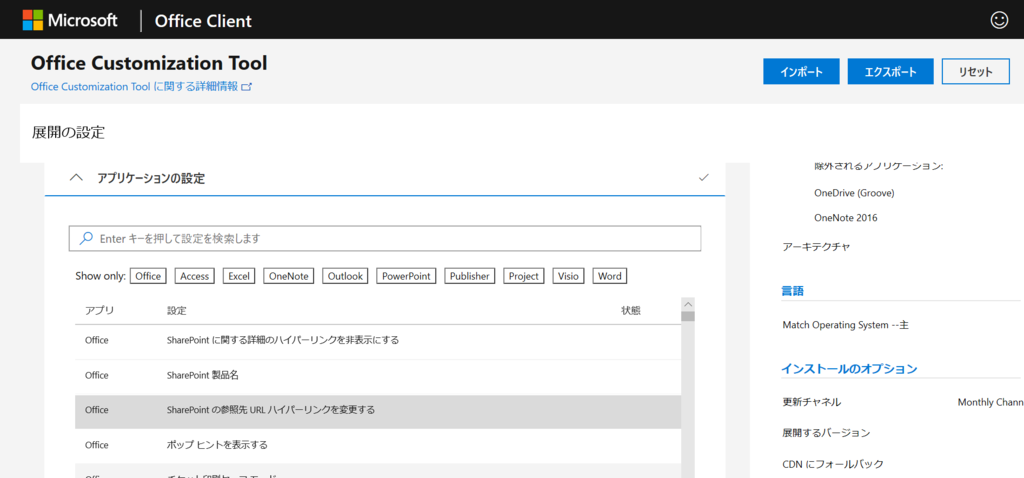Filter settings by Outlook
This screenshot has height=478, width=1024.
345,276
